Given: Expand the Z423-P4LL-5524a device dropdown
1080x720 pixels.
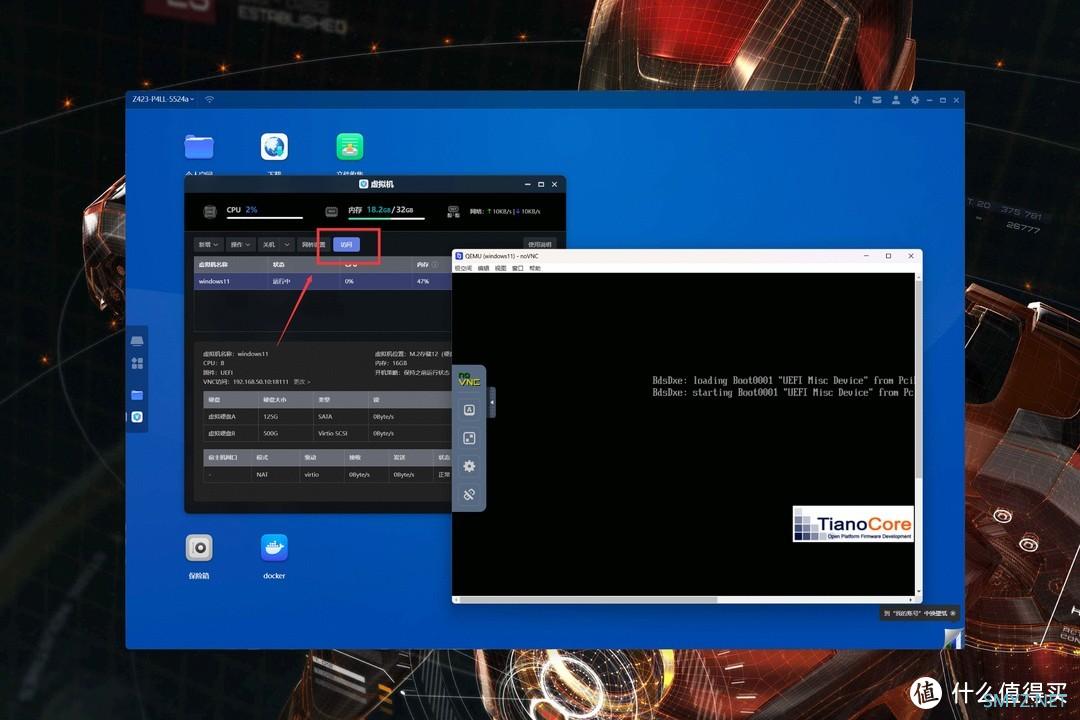Looking at the screenshot, I should [x=163, y=99].
